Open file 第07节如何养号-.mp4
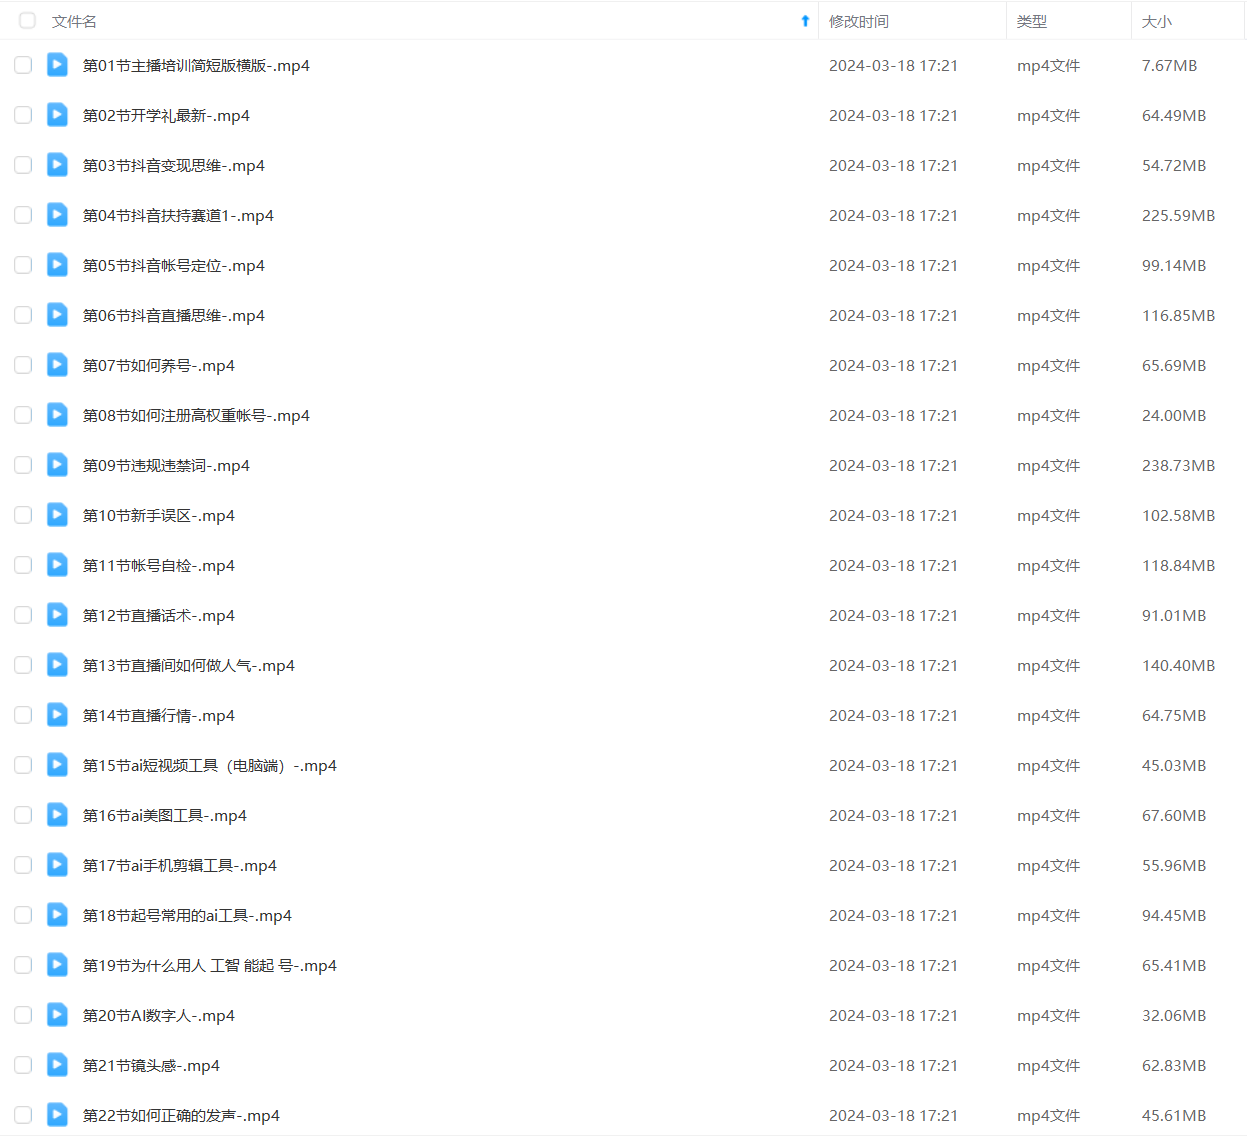 (159, 366)
